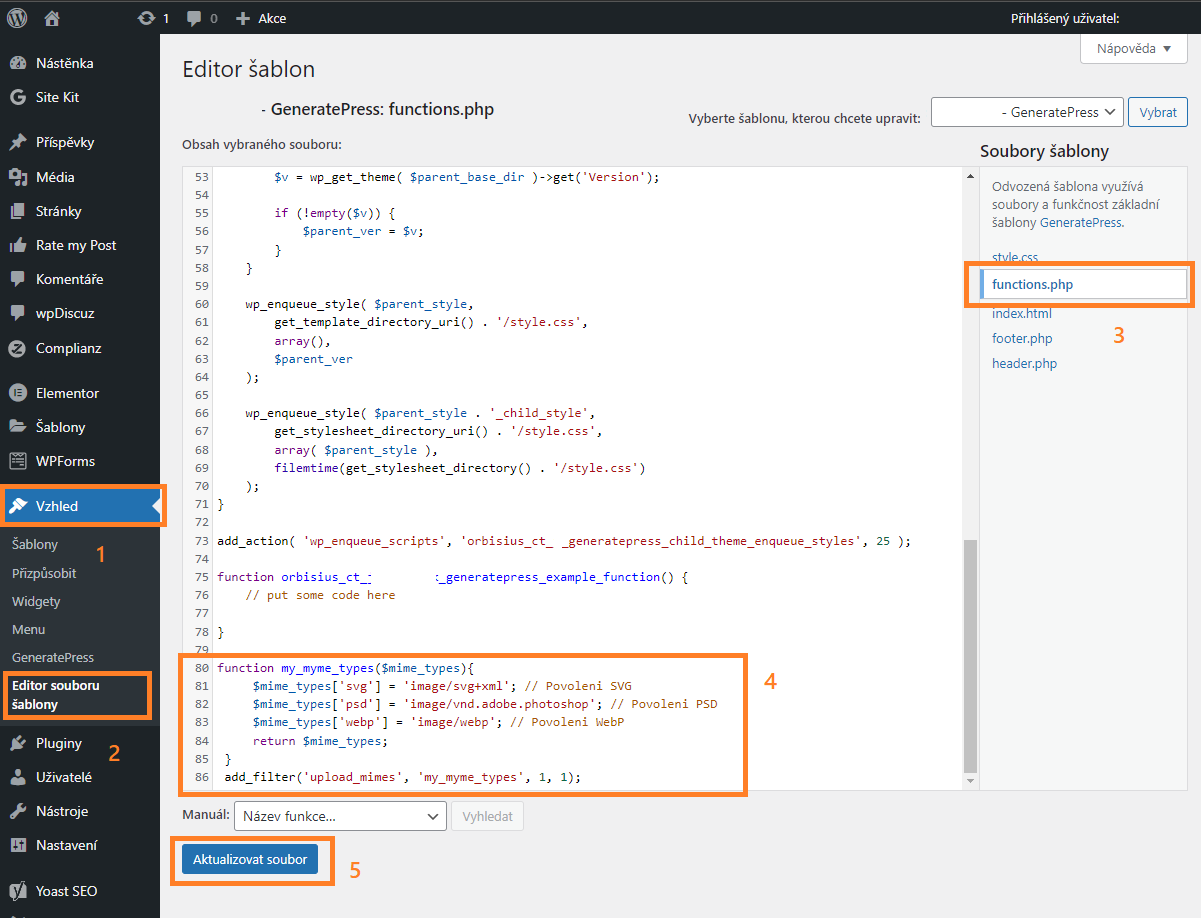This screenshot has height=918, width=1201.
Task: Click the Site Kit menu label
Action: [x=57, y=97]
